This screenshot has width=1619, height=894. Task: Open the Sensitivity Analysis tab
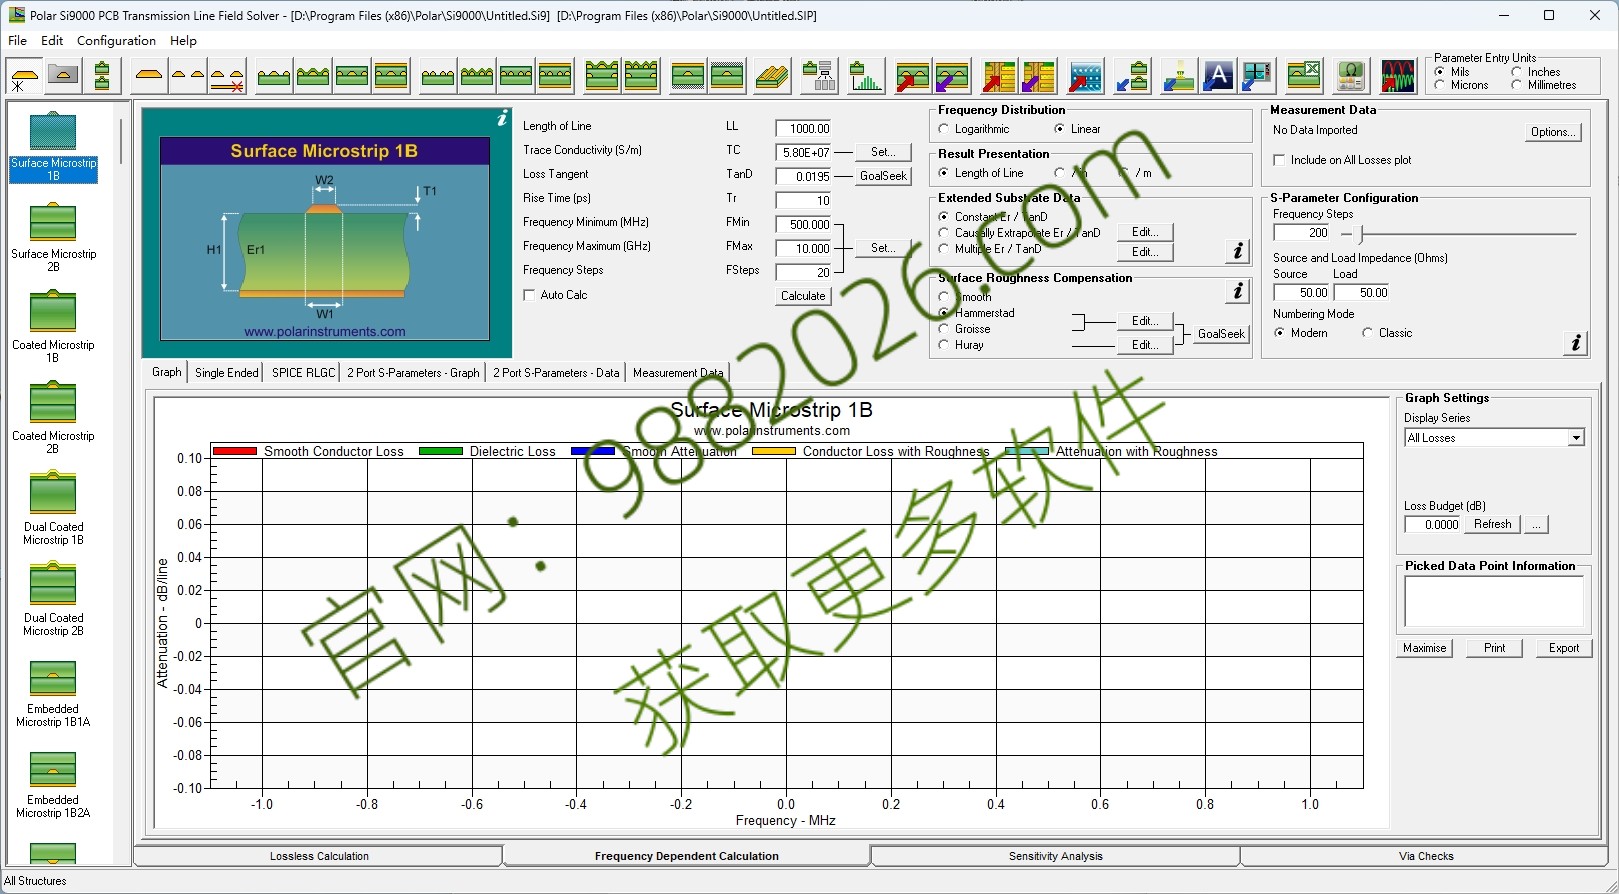pos(1055,856)
